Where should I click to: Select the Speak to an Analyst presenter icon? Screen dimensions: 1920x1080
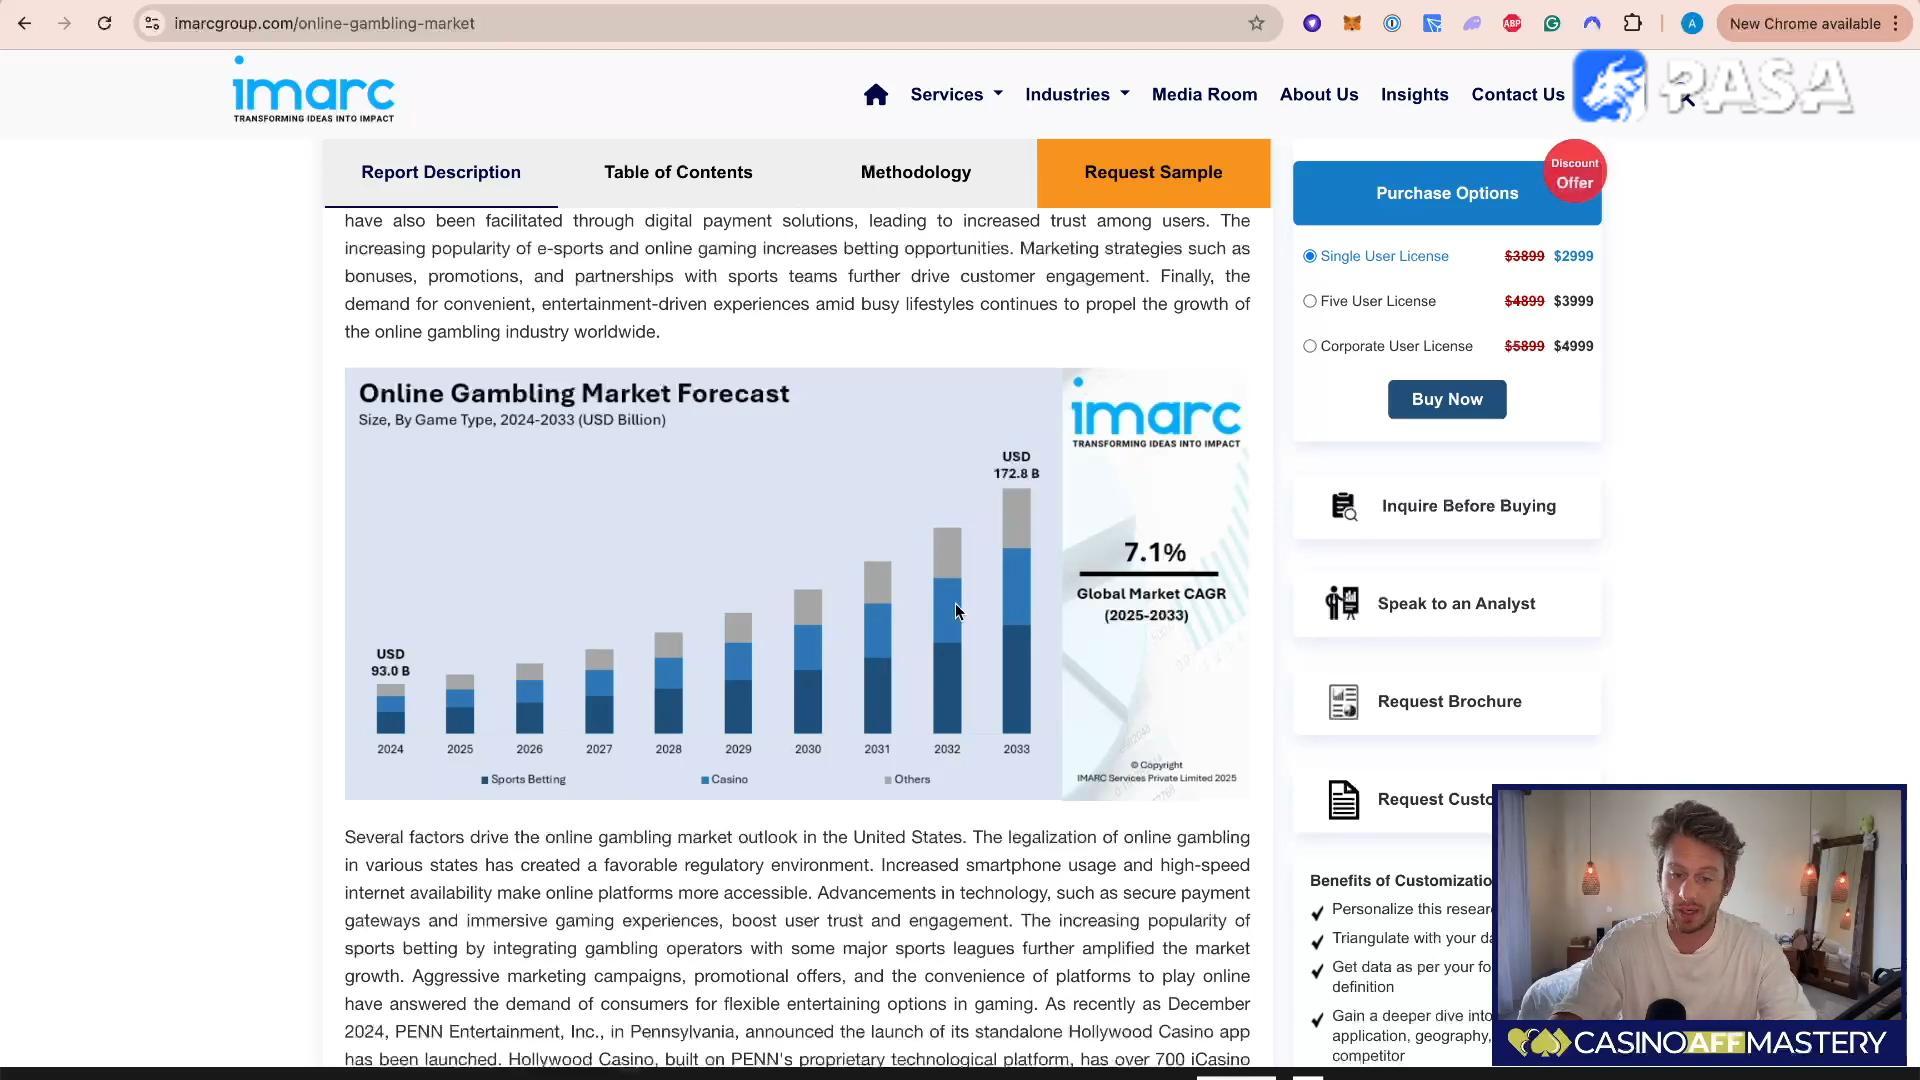(1342, 603)
